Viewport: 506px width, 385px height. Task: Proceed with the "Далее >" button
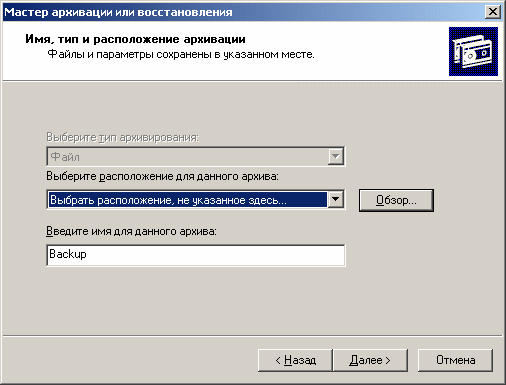point(370,360)
